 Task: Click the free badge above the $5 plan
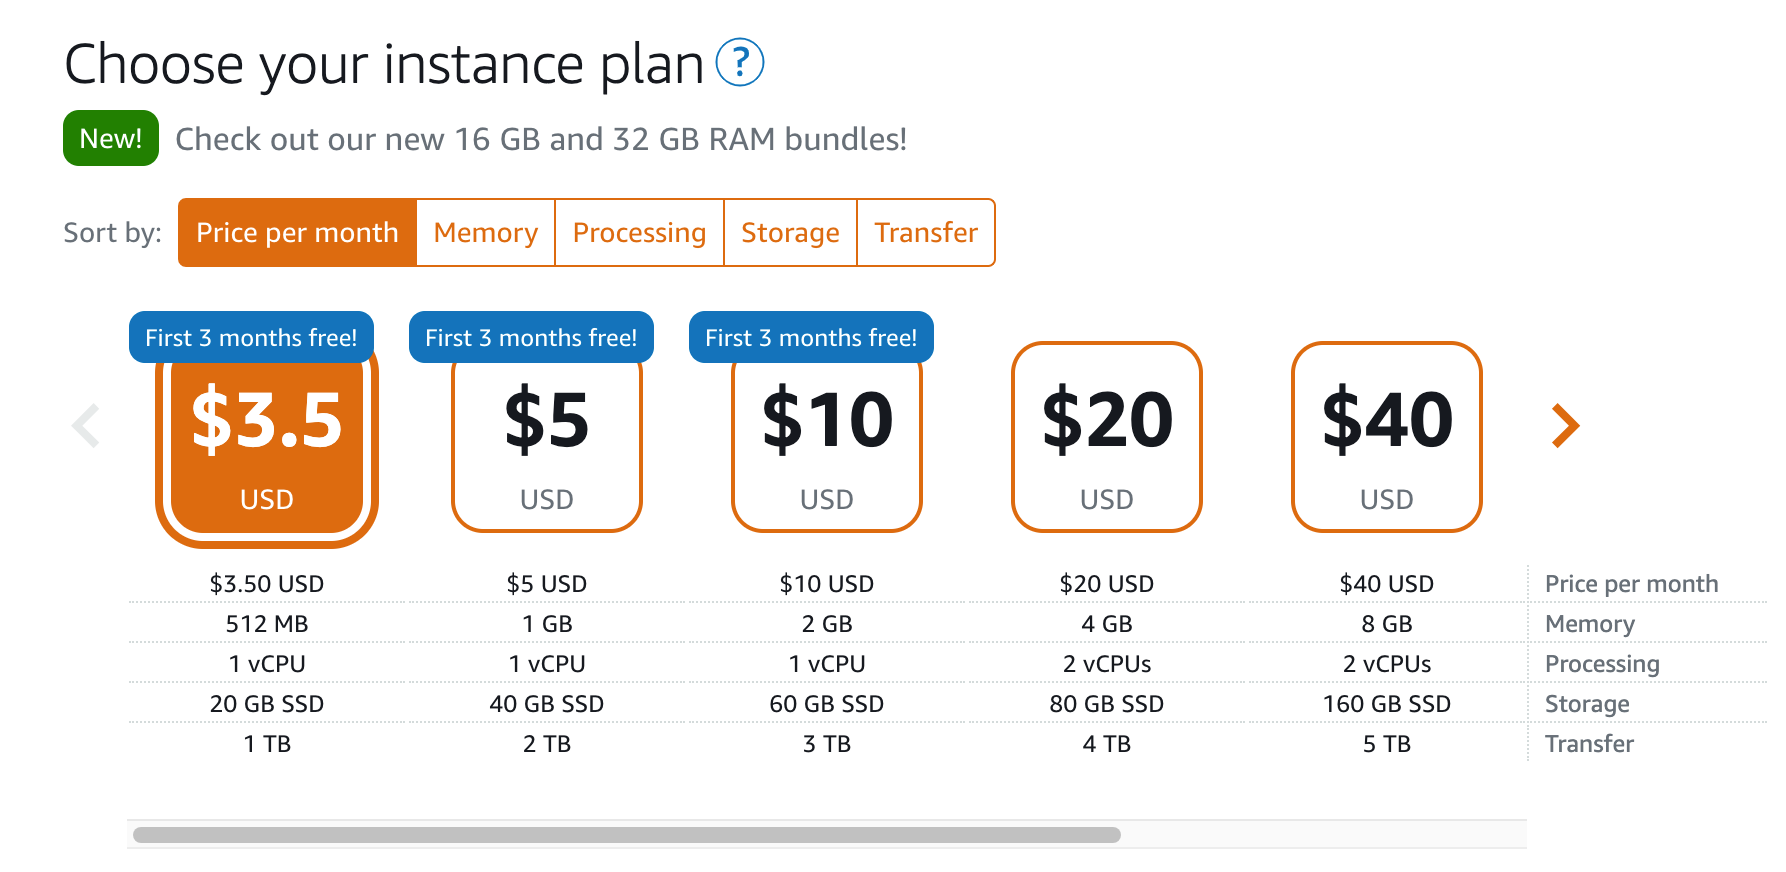[531, 338]
